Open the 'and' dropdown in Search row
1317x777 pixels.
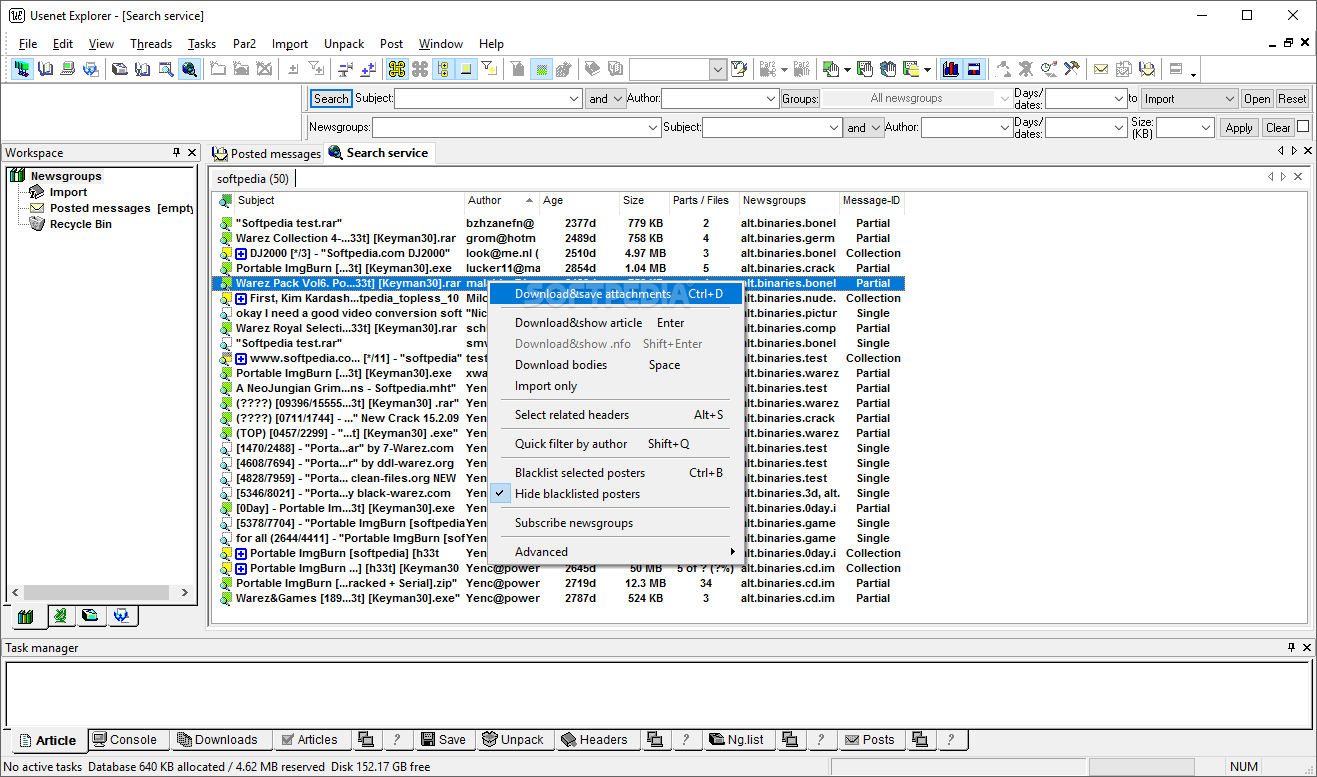pos(606,99)
